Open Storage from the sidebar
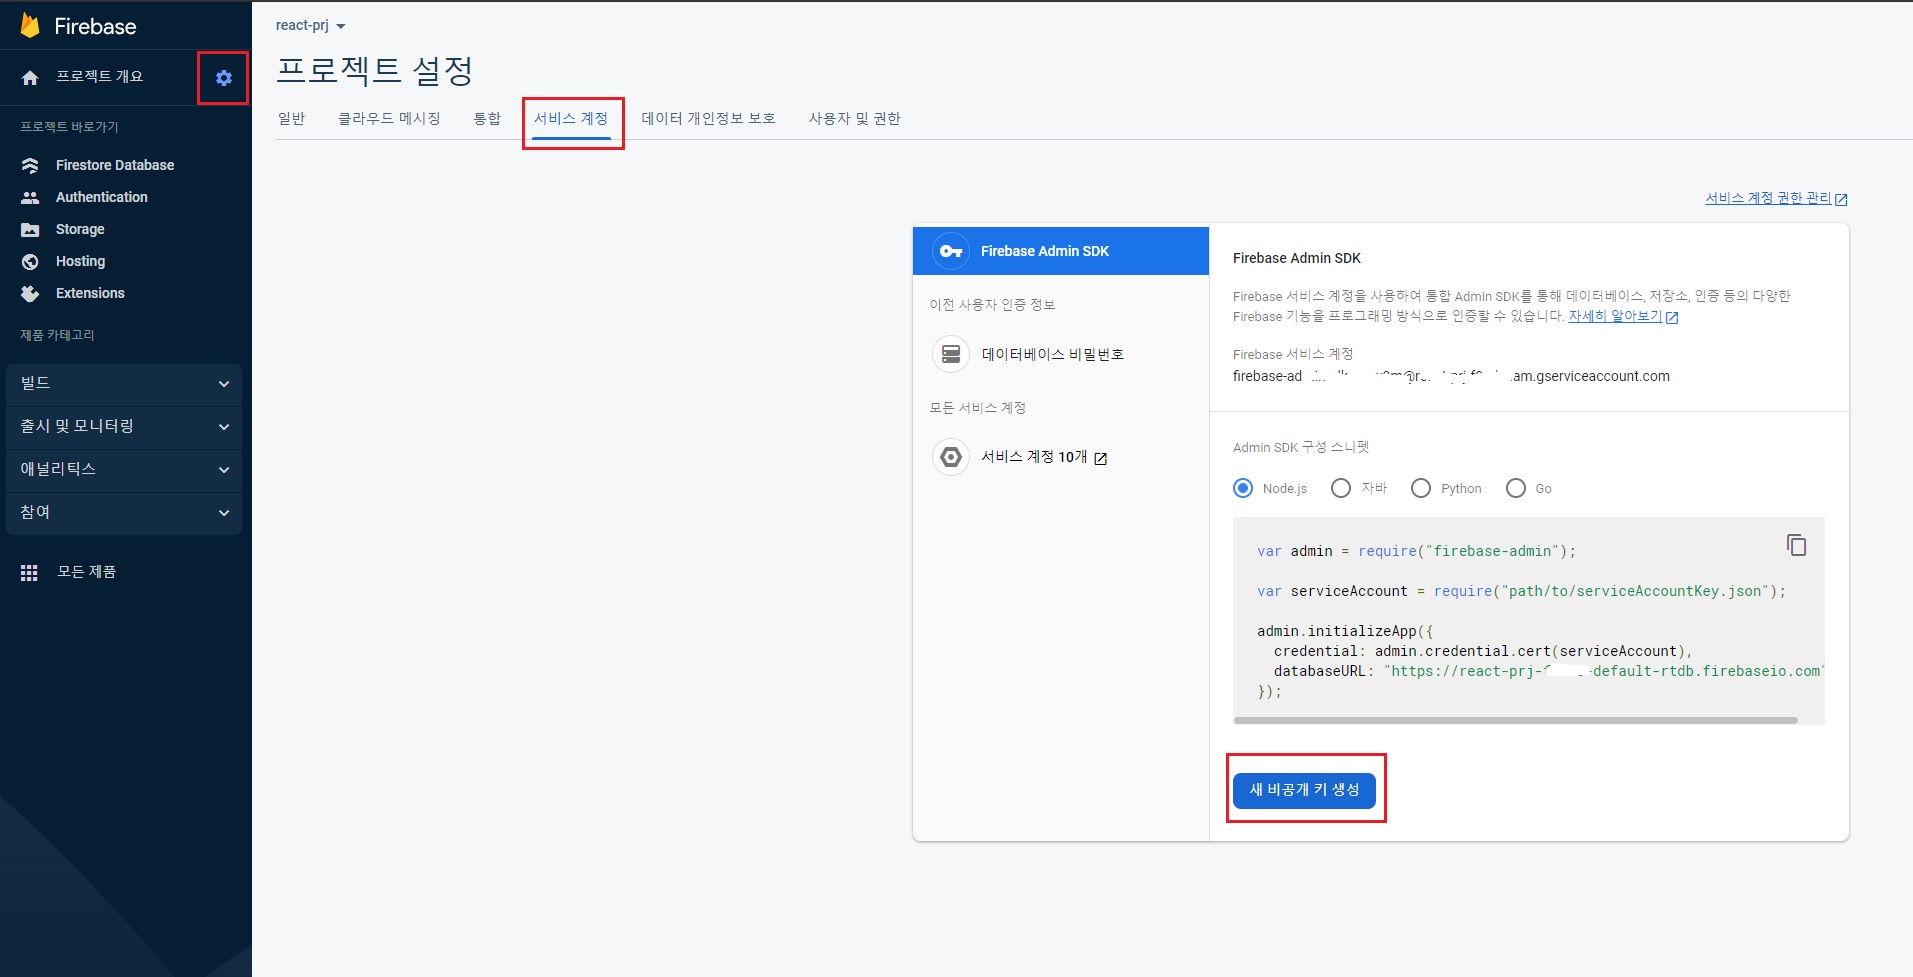This screenshot has width=1913, height=977. 80,229
